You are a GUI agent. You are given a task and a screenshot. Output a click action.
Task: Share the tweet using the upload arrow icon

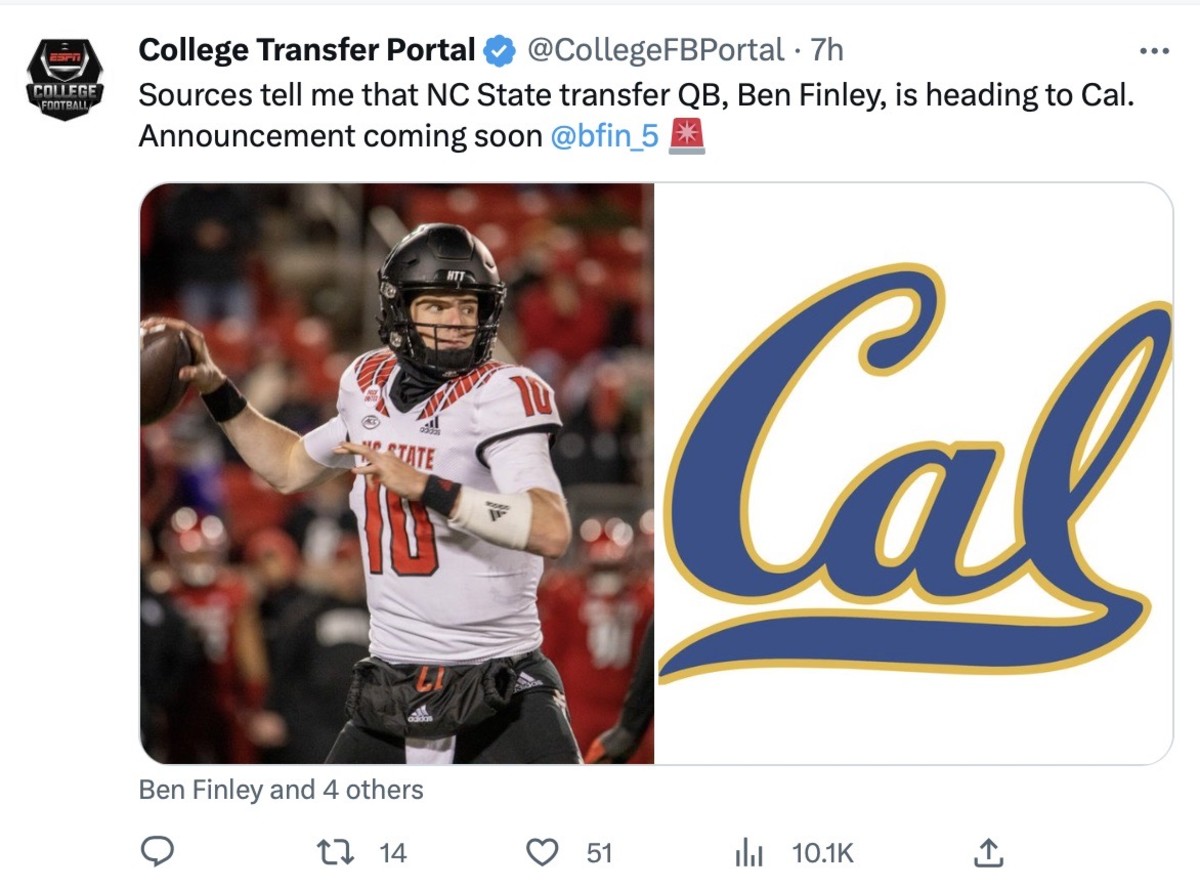987,852
